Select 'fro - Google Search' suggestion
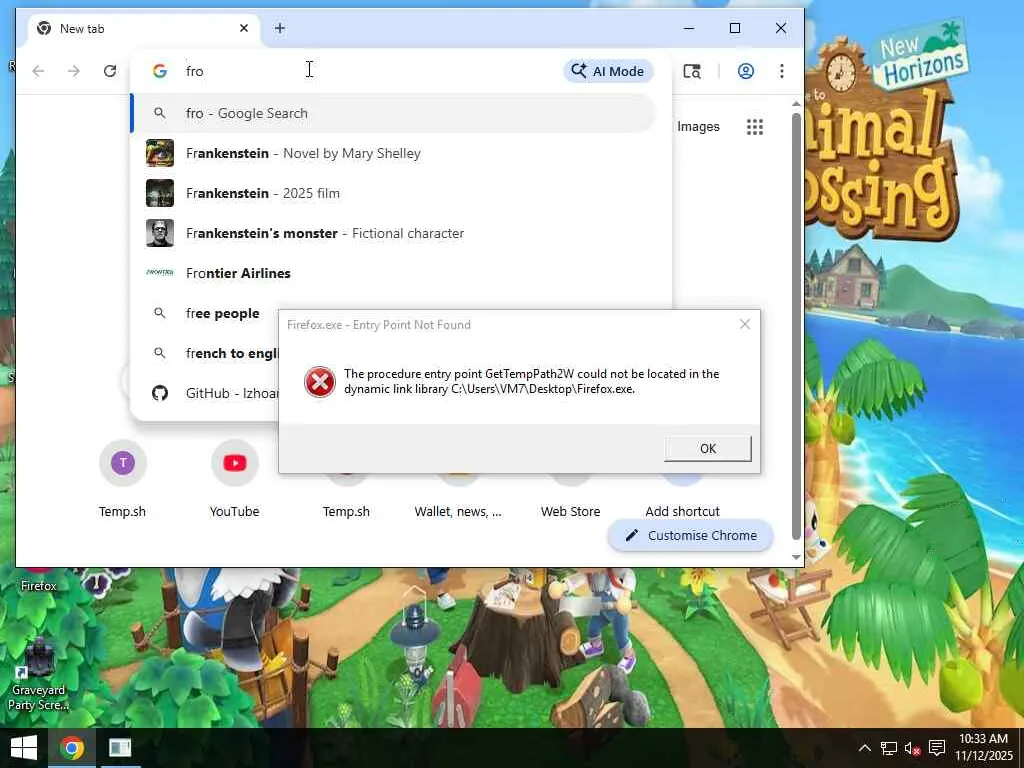This screenshot has height=768, width=1024. click(393, 114)
